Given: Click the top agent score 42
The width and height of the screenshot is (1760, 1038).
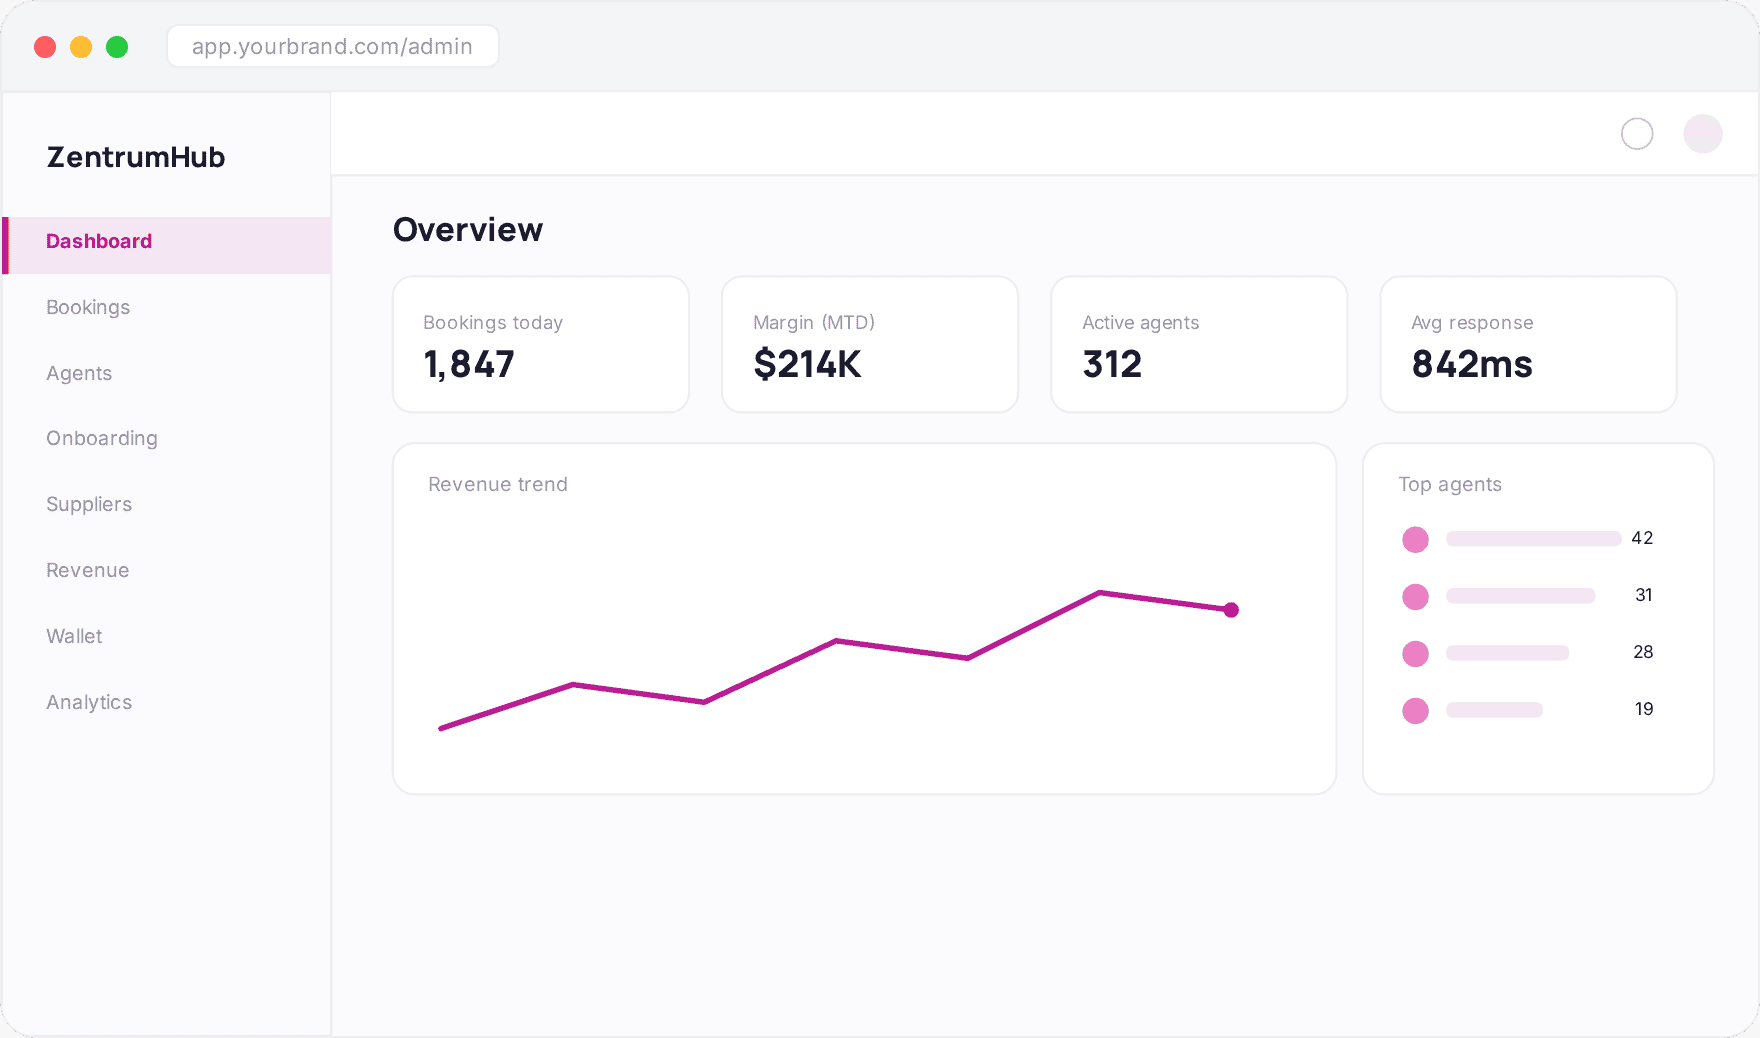Looking at the screenshot, I should point(1642,538).
